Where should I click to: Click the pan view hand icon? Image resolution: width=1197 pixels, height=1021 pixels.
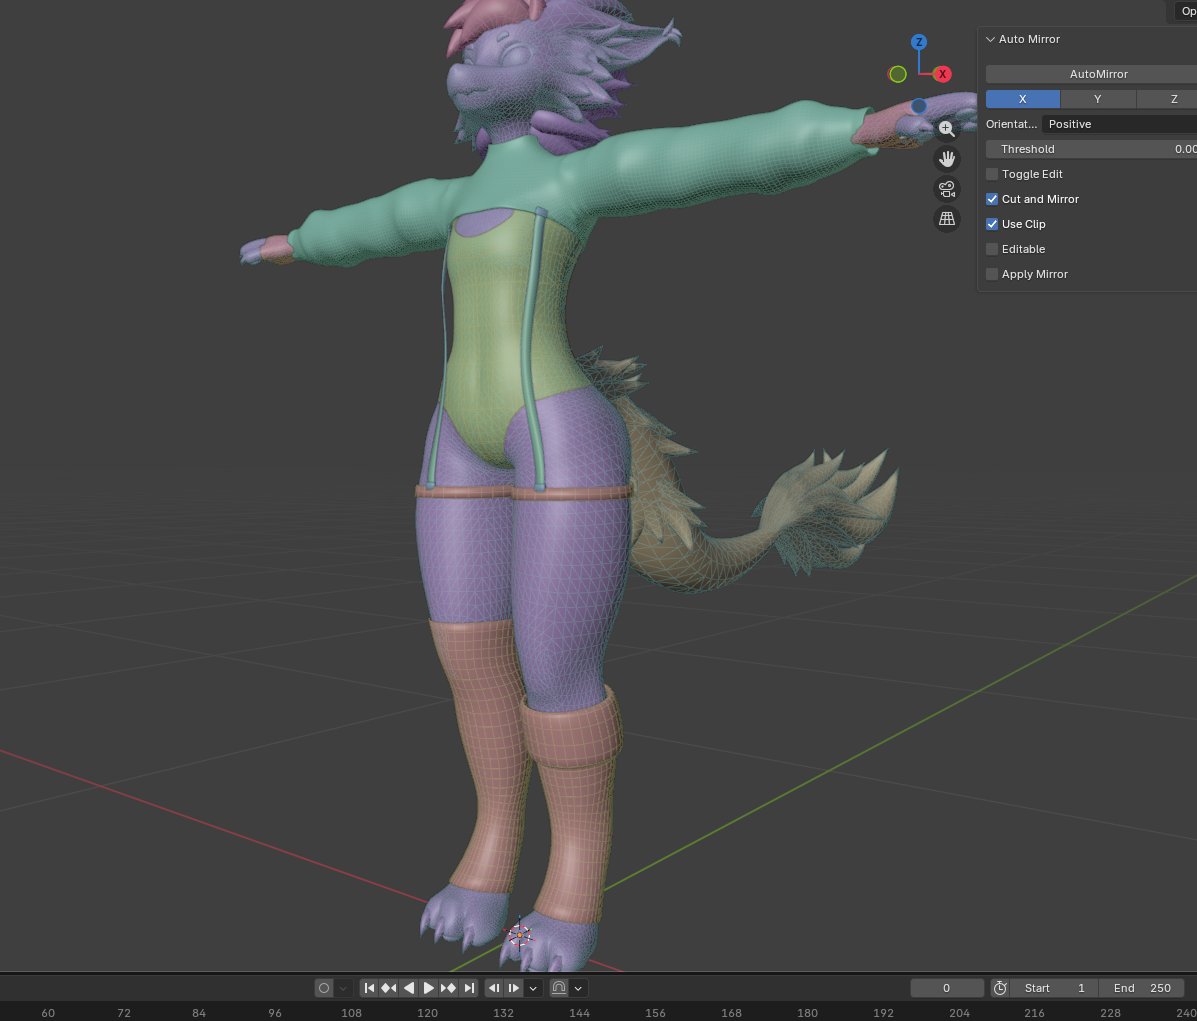coord(947,159)
